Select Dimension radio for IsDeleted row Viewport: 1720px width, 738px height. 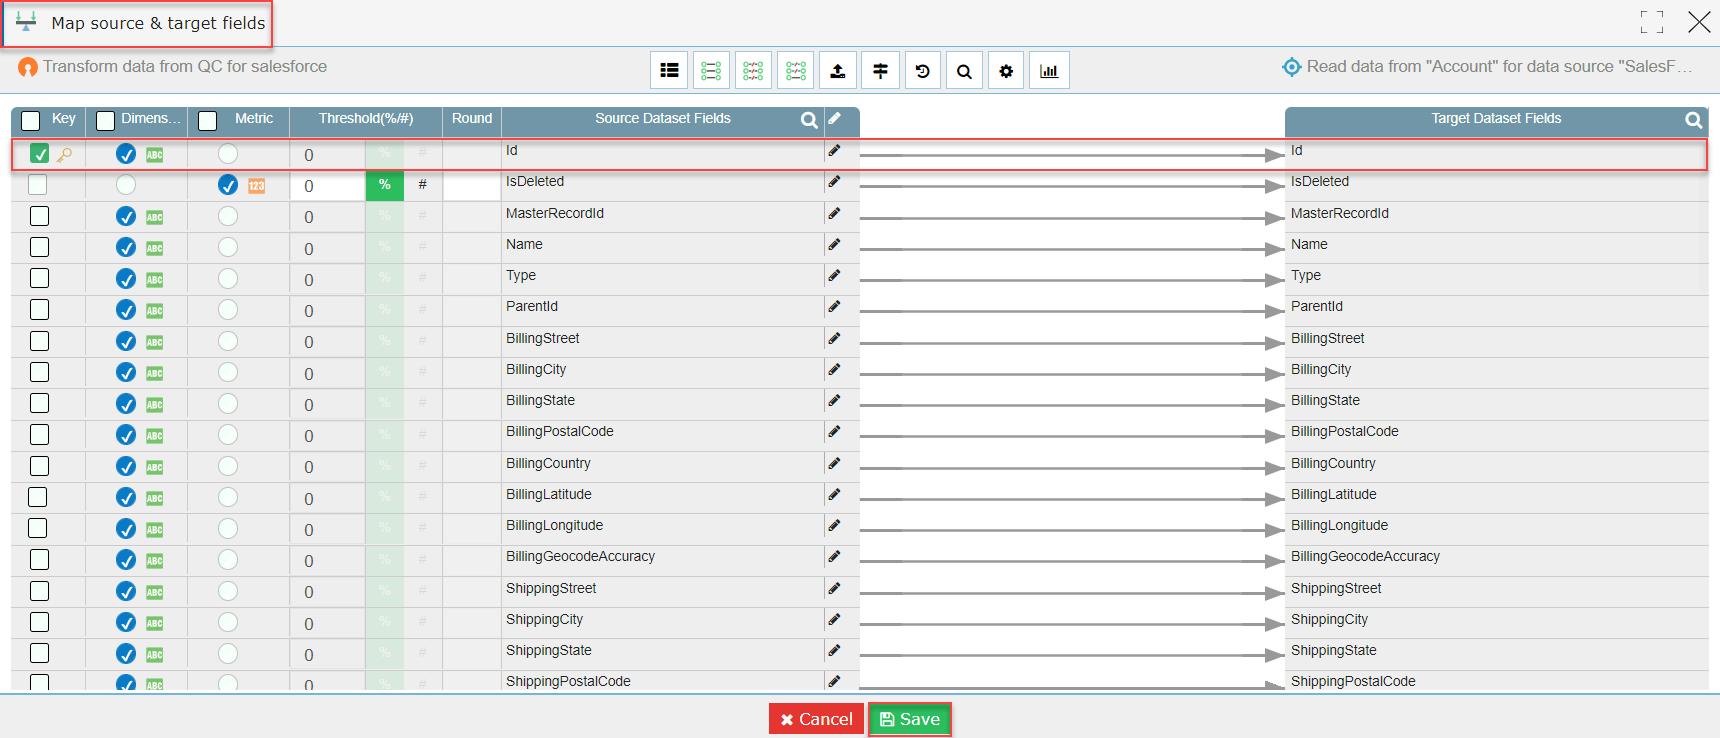point(126,185)
